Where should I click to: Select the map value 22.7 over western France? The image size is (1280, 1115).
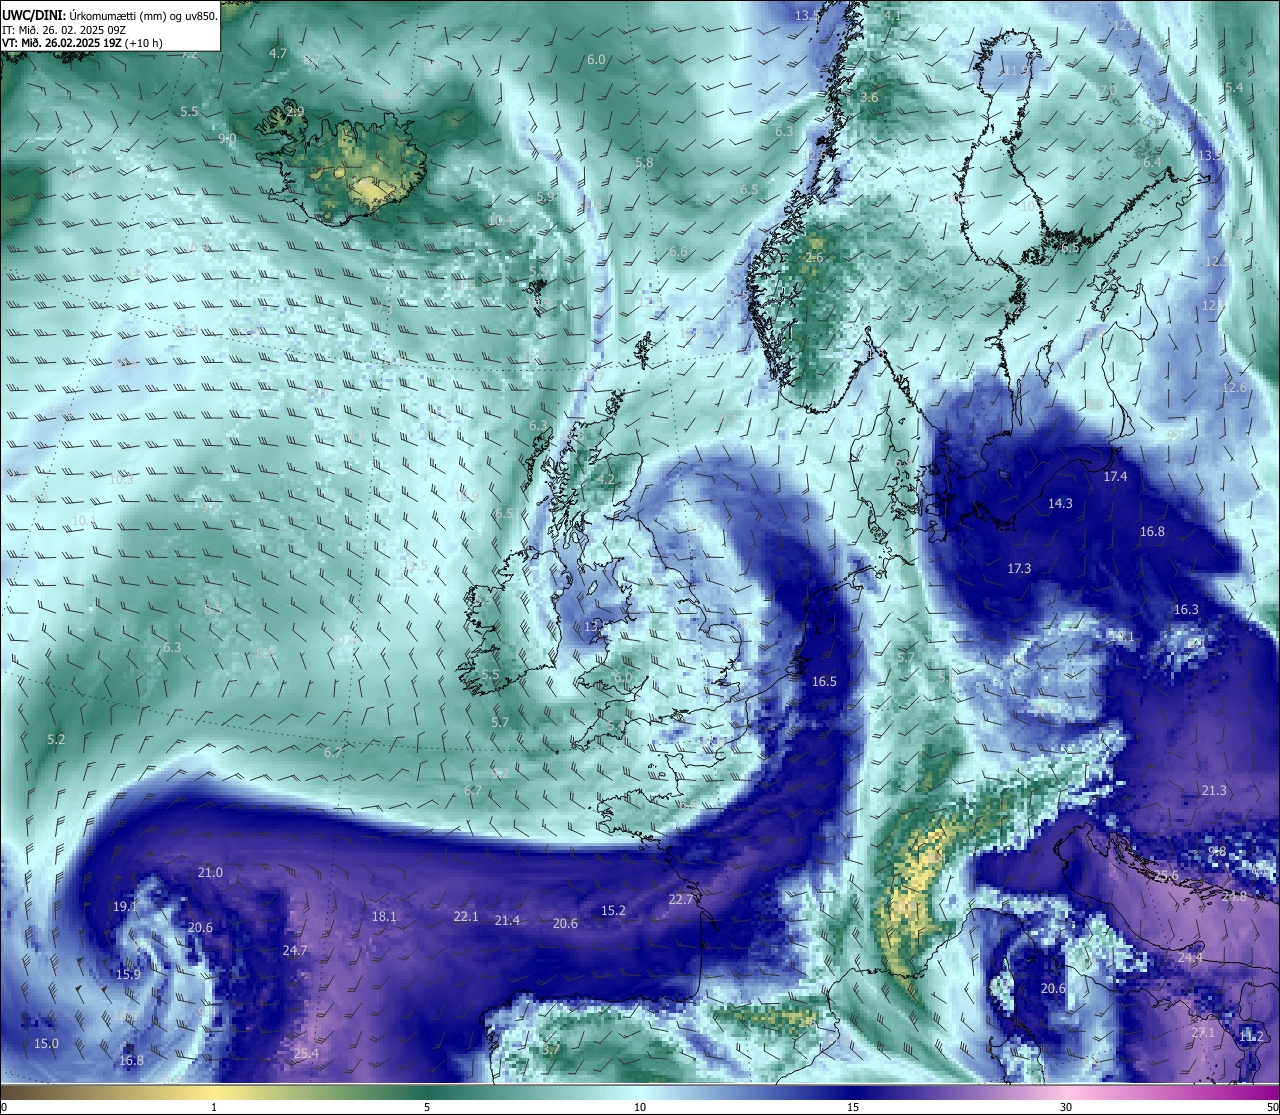[x=681, y=899]
